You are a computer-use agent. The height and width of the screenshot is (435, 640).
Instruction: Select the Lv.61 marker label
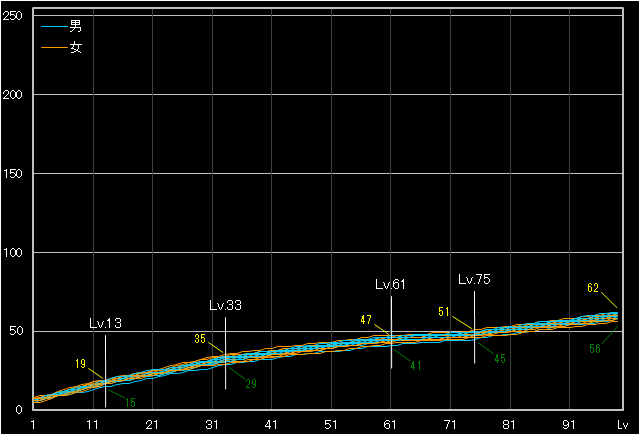[390, 284]
